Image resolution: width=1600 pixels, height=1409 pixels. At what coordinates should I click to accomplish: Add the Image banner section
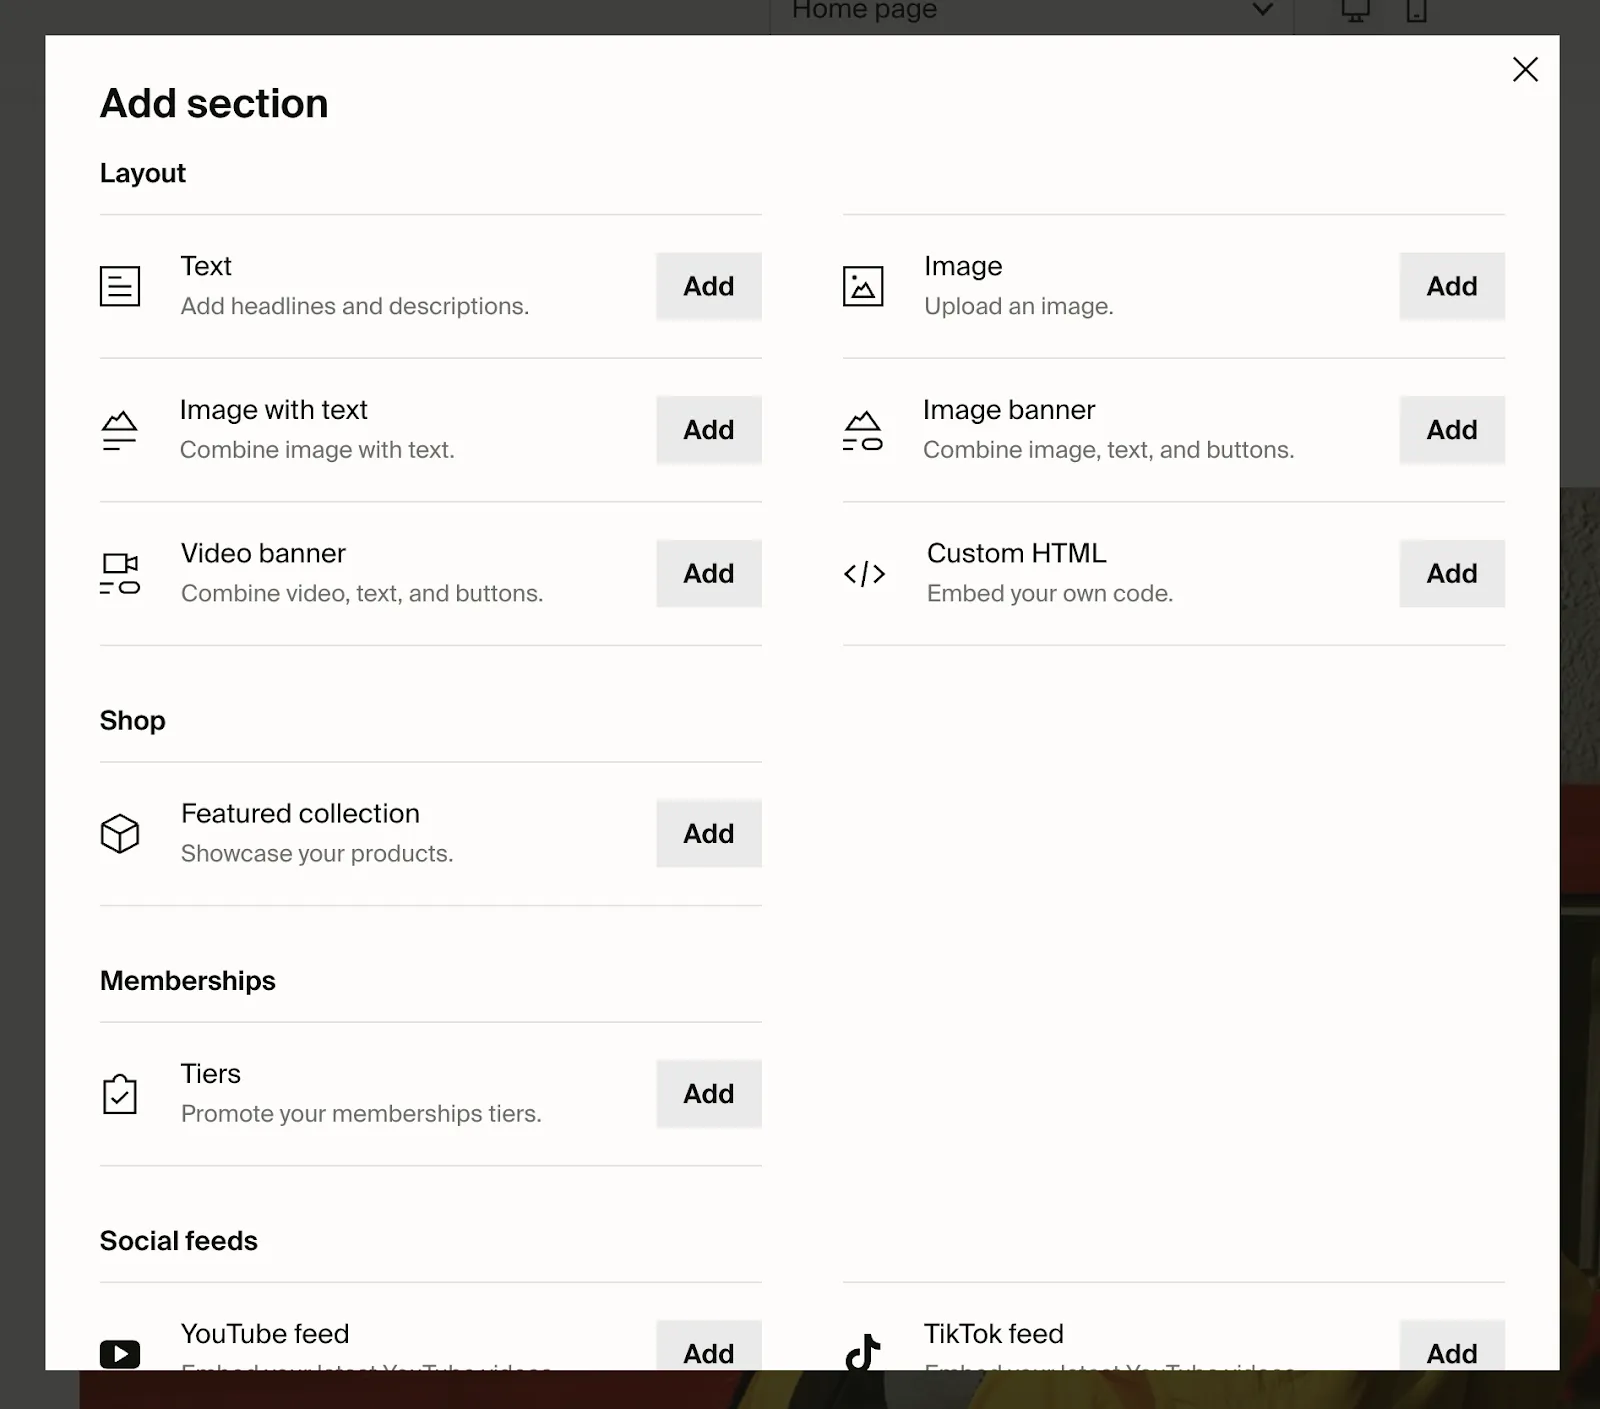(x=1451, y=430)
